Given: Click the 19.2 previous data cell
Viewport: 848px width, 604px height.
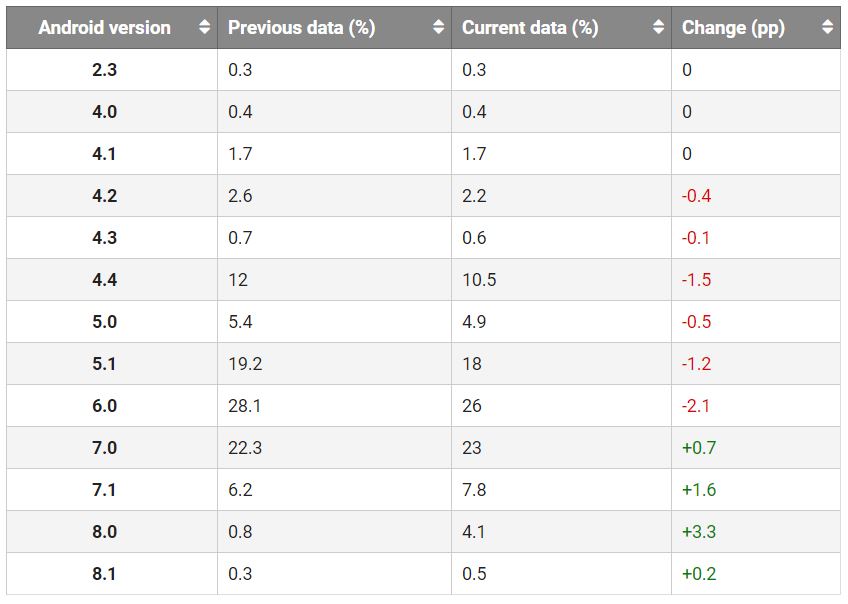Looking at the screenshot, I should [x=245, y=364].
